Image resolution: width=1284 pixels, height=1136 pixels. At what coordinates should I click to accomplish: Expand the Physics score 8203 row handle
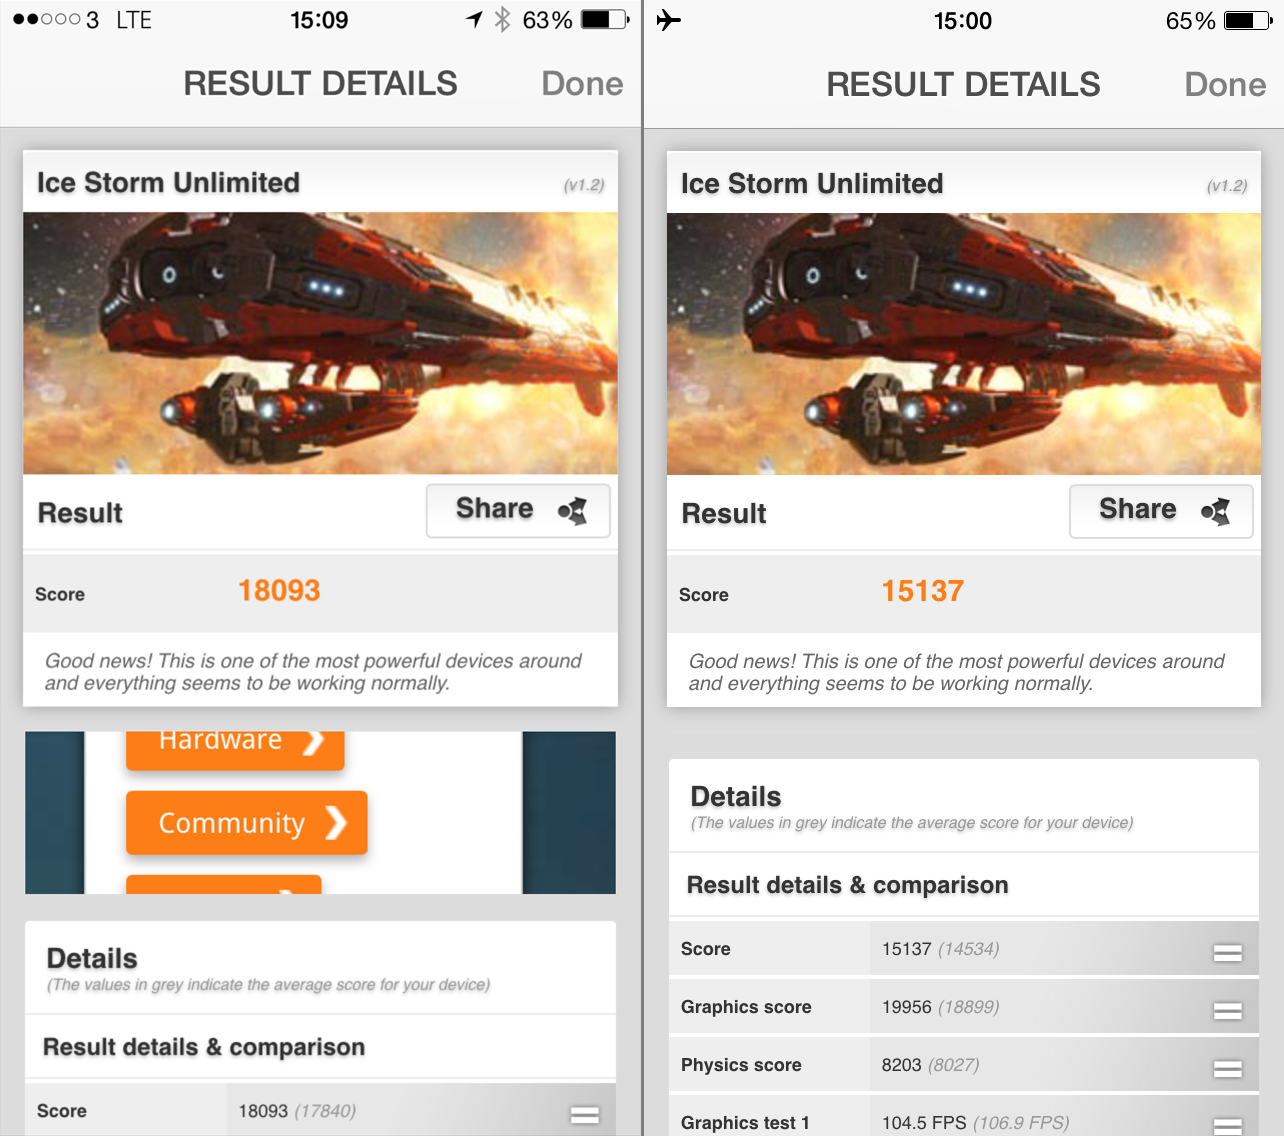coord(1228,1069)
